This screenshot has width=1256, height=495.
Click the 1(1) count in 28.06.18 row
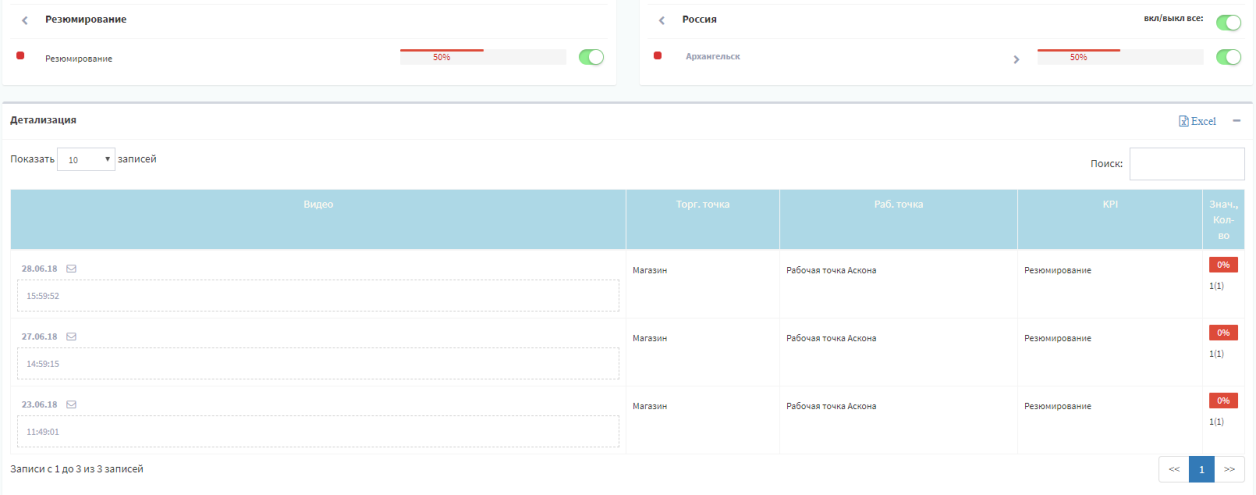coord(1217,286)
